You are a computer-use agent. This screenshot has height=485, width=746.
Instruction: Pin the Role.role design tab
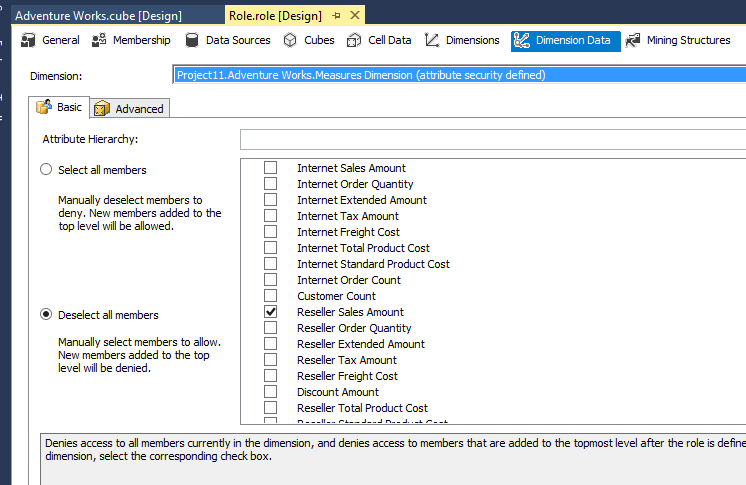pos(336,16)
